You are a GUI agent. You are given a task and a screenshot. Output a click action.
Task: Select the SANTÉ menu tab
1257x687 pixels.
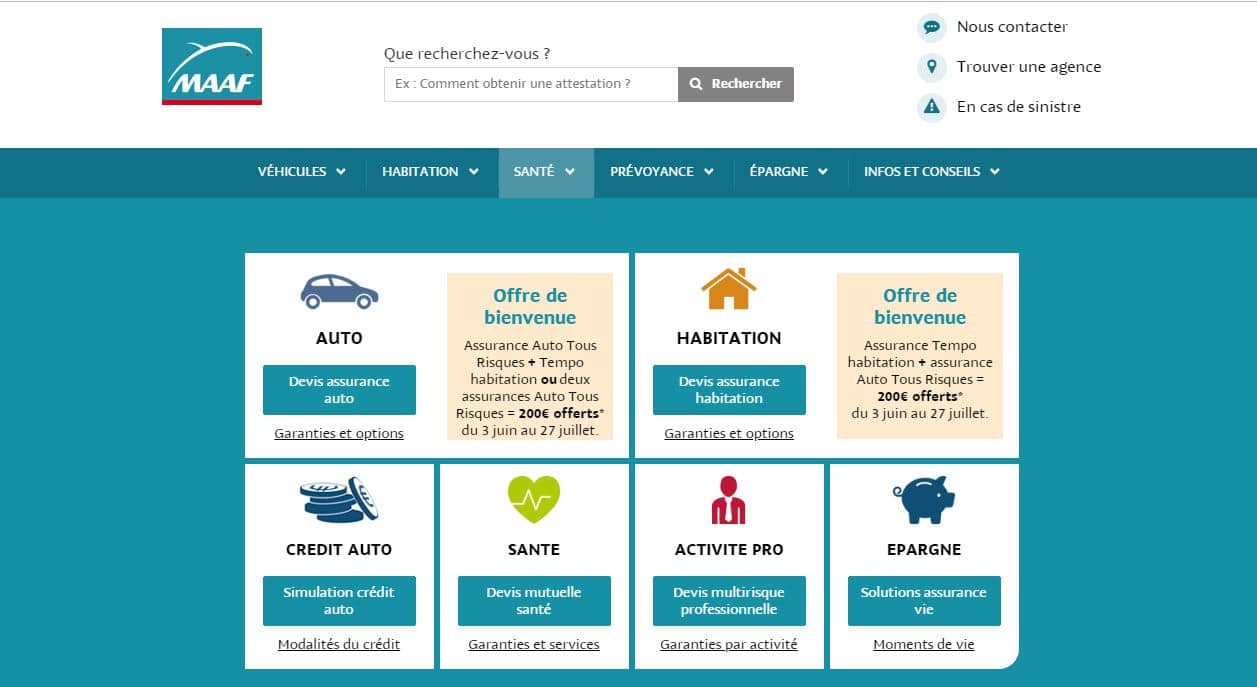pos(545,171)
